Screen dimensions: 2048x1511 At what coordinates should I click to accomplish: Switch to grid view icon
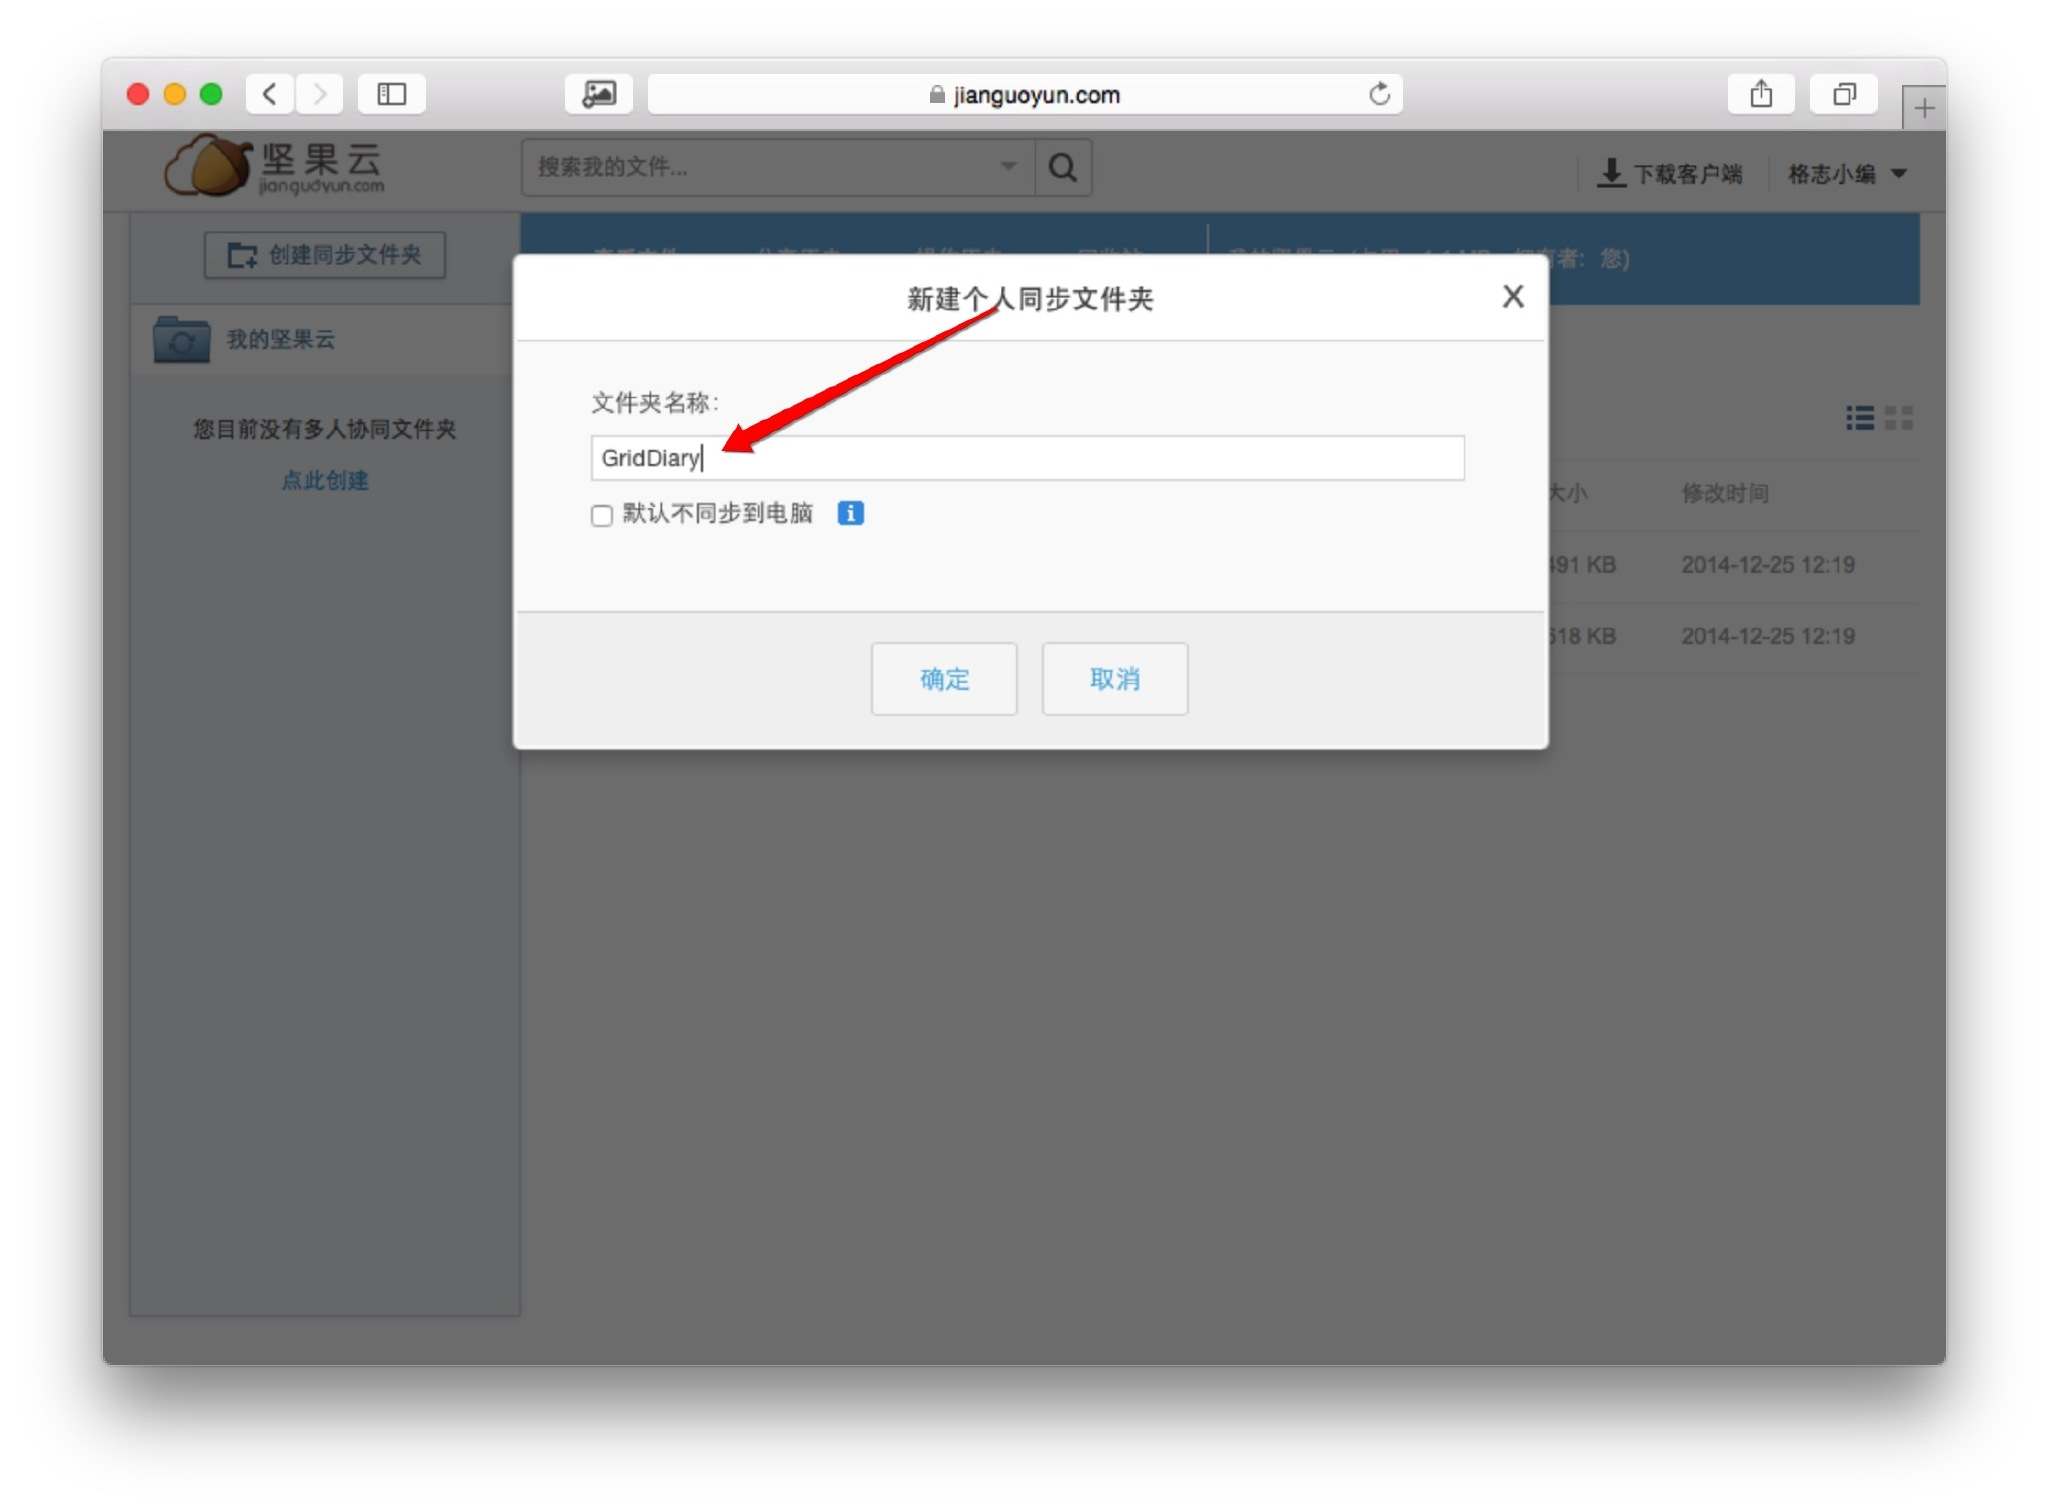coord(1898,418)
